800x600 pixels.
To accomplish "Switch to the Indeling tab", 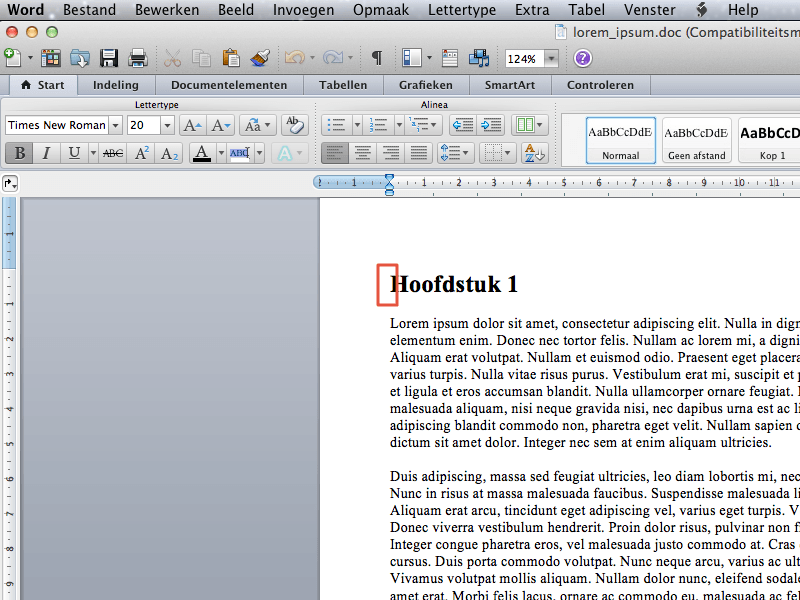I will [x=116, y=85].
